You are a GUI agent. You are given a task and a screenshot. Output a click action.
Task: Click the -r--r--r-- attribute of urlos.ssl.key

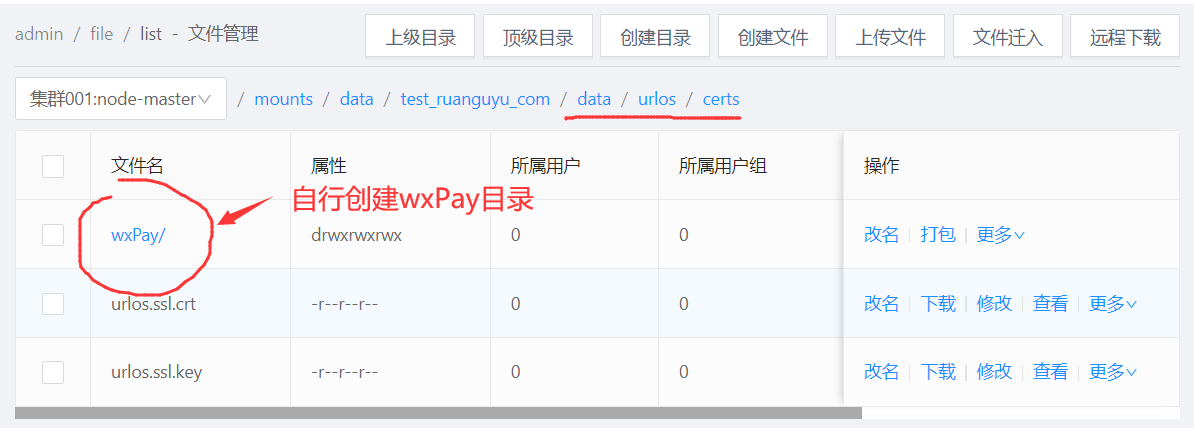pyautogui.click(x=344, y=372)
